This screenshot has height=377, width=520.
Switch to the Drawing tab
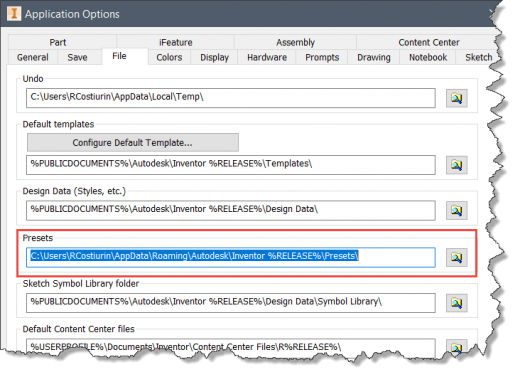374,57
